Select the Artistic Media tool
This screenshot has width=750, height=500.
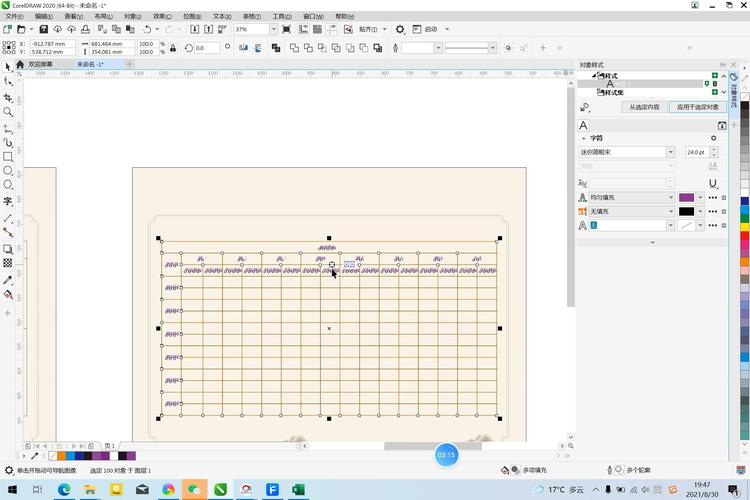coord(8,143)
